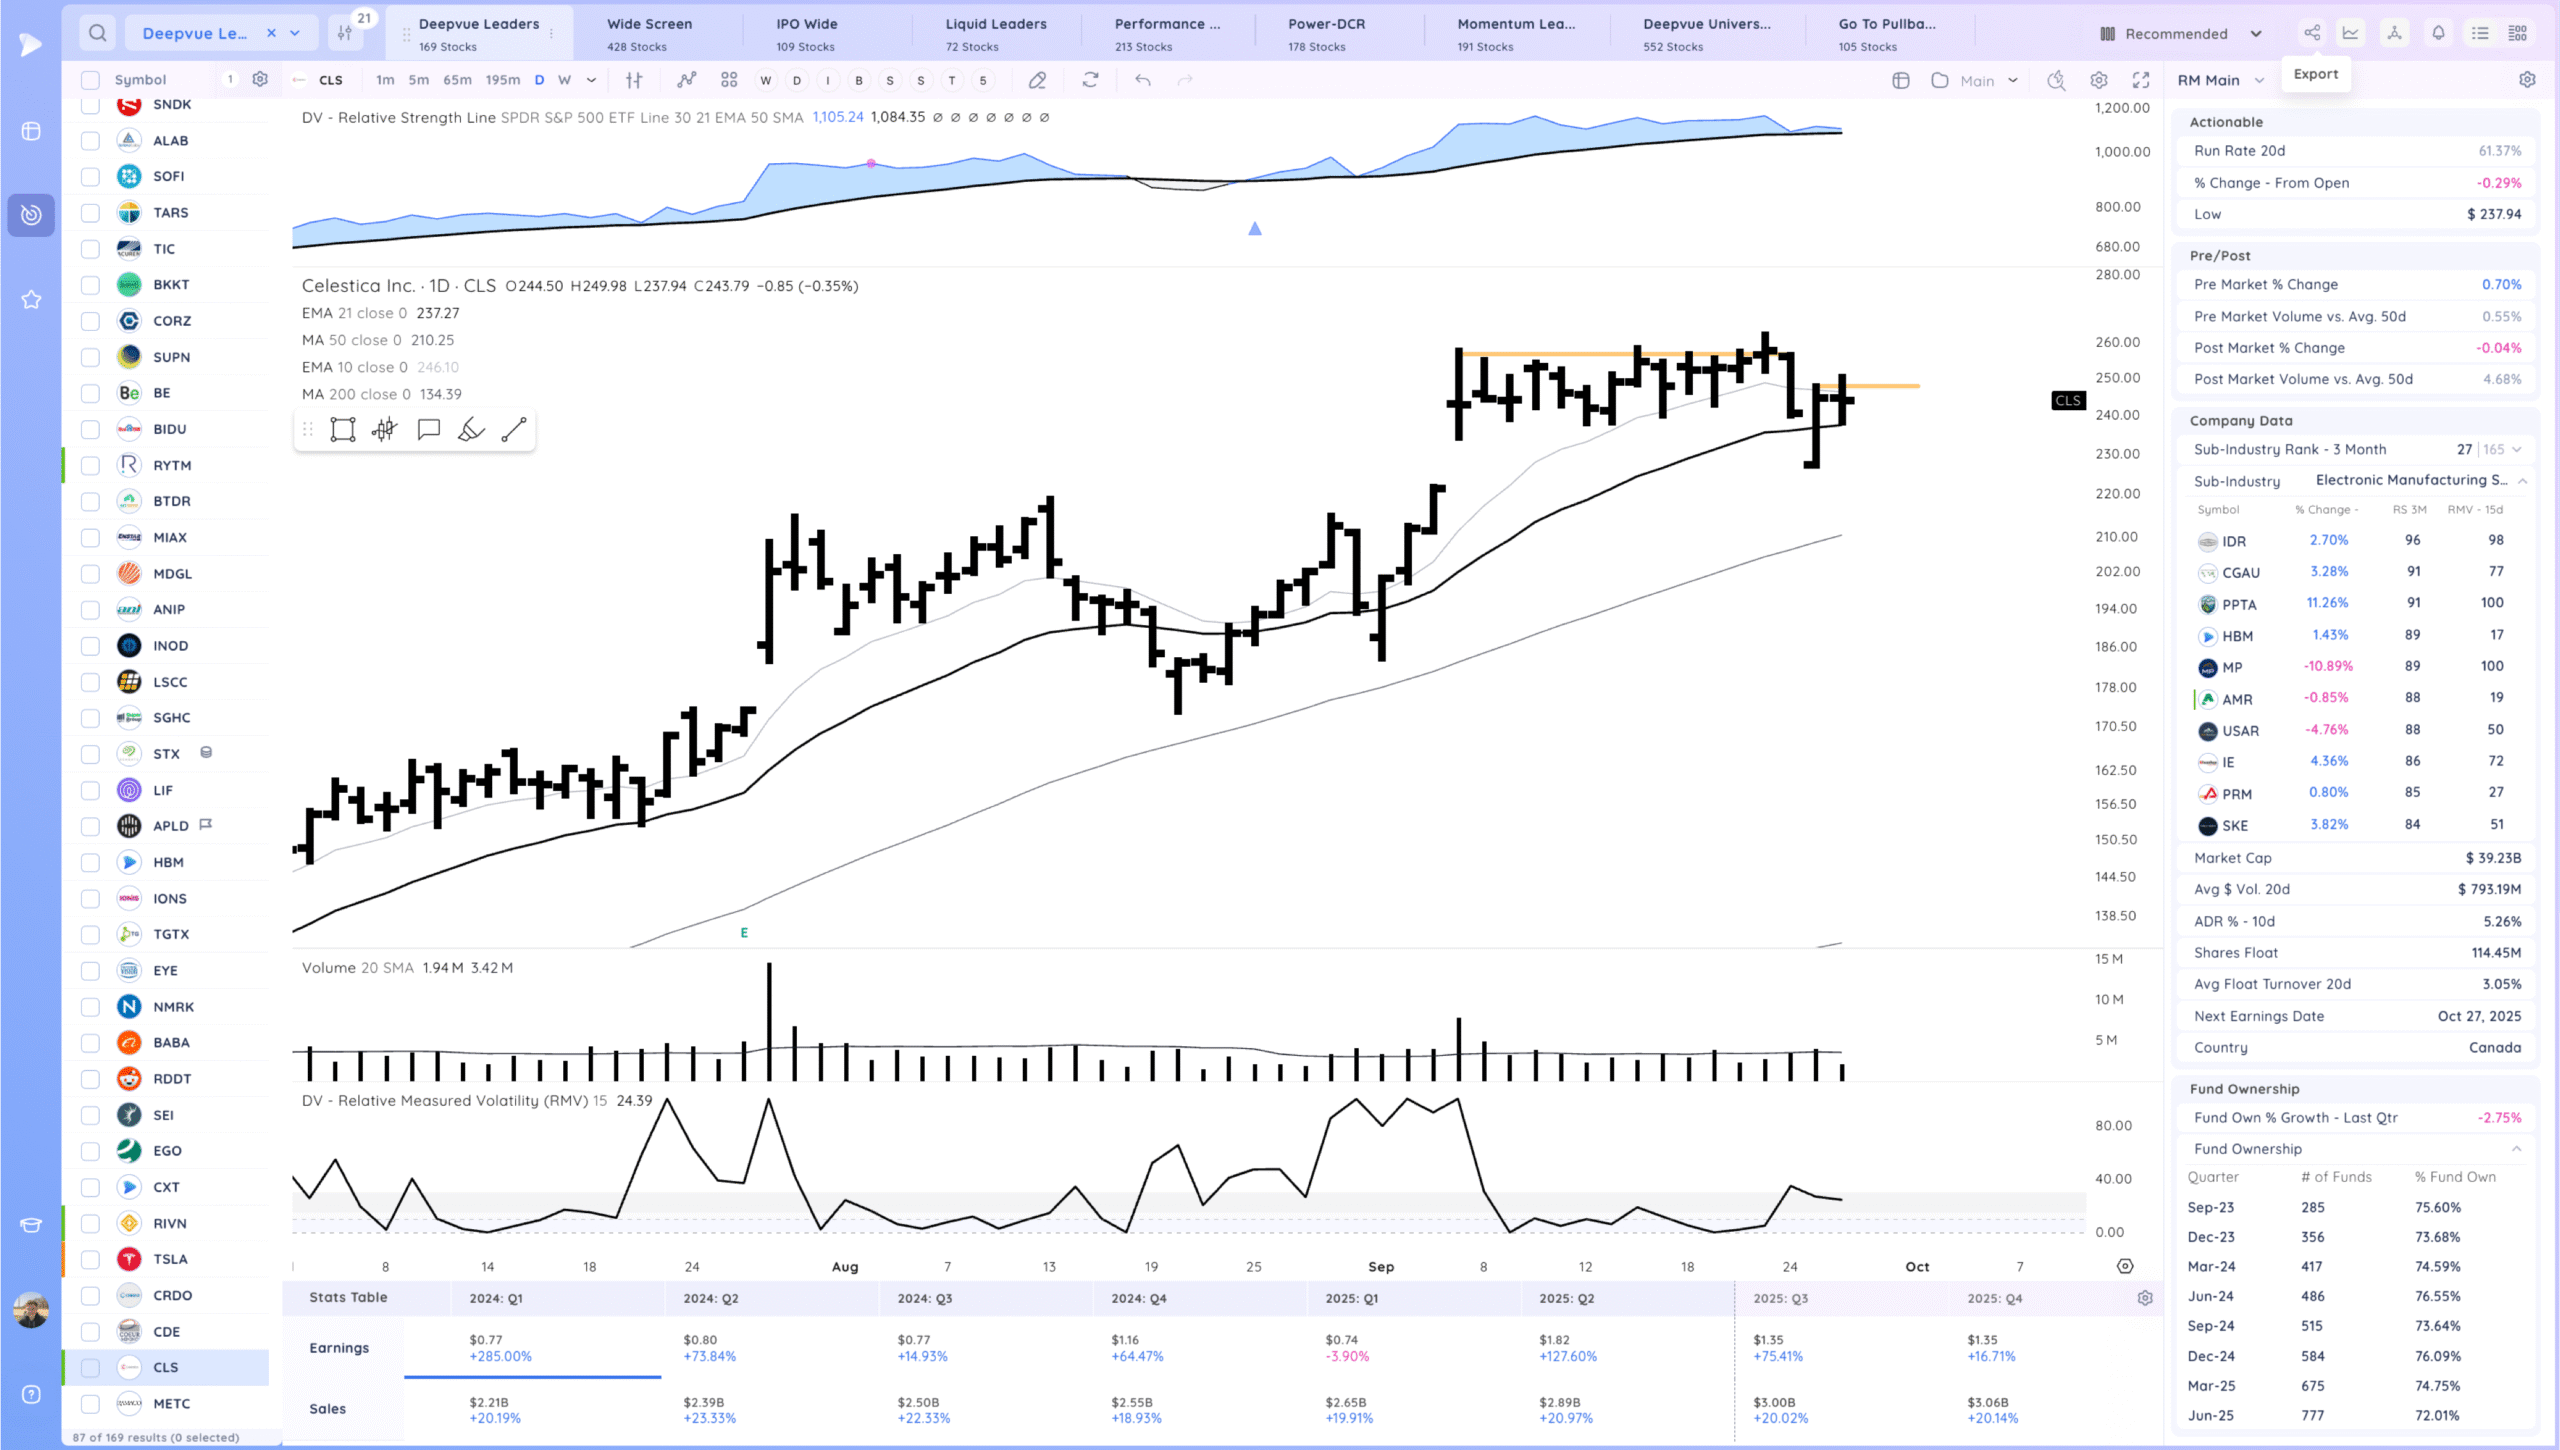Click the Export share icon
This screenshot has width=2560, height=1450.
point(2312,33)
